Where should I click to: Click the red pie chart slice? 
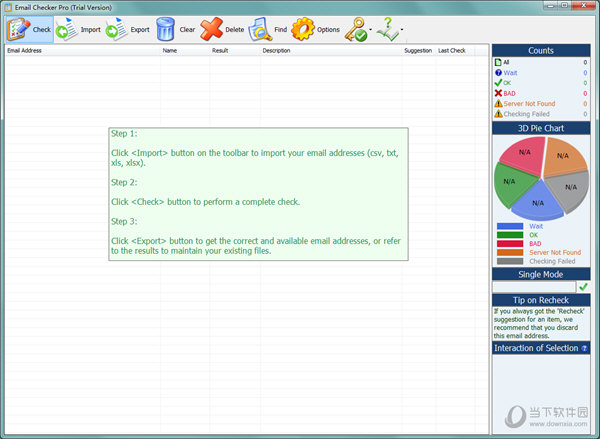tap(525, 155)
